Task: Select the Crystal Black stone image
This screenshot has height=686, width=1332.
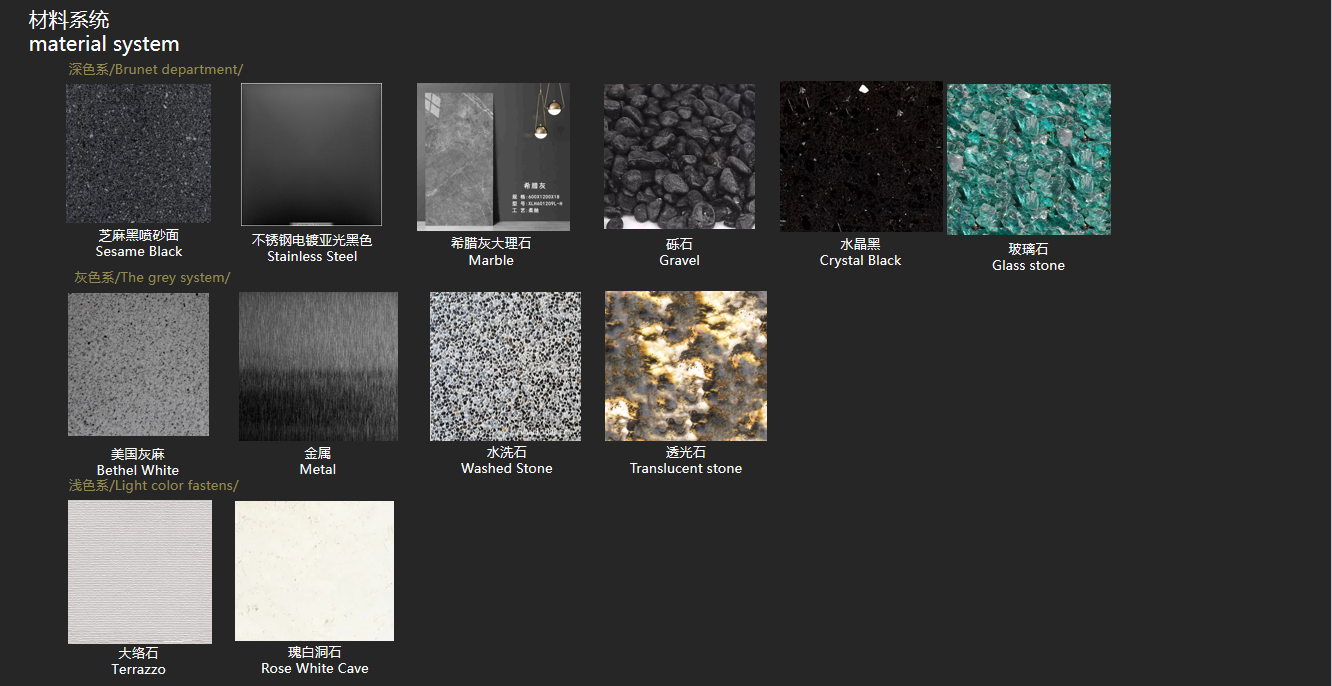Action: click(x=861, y=156)
